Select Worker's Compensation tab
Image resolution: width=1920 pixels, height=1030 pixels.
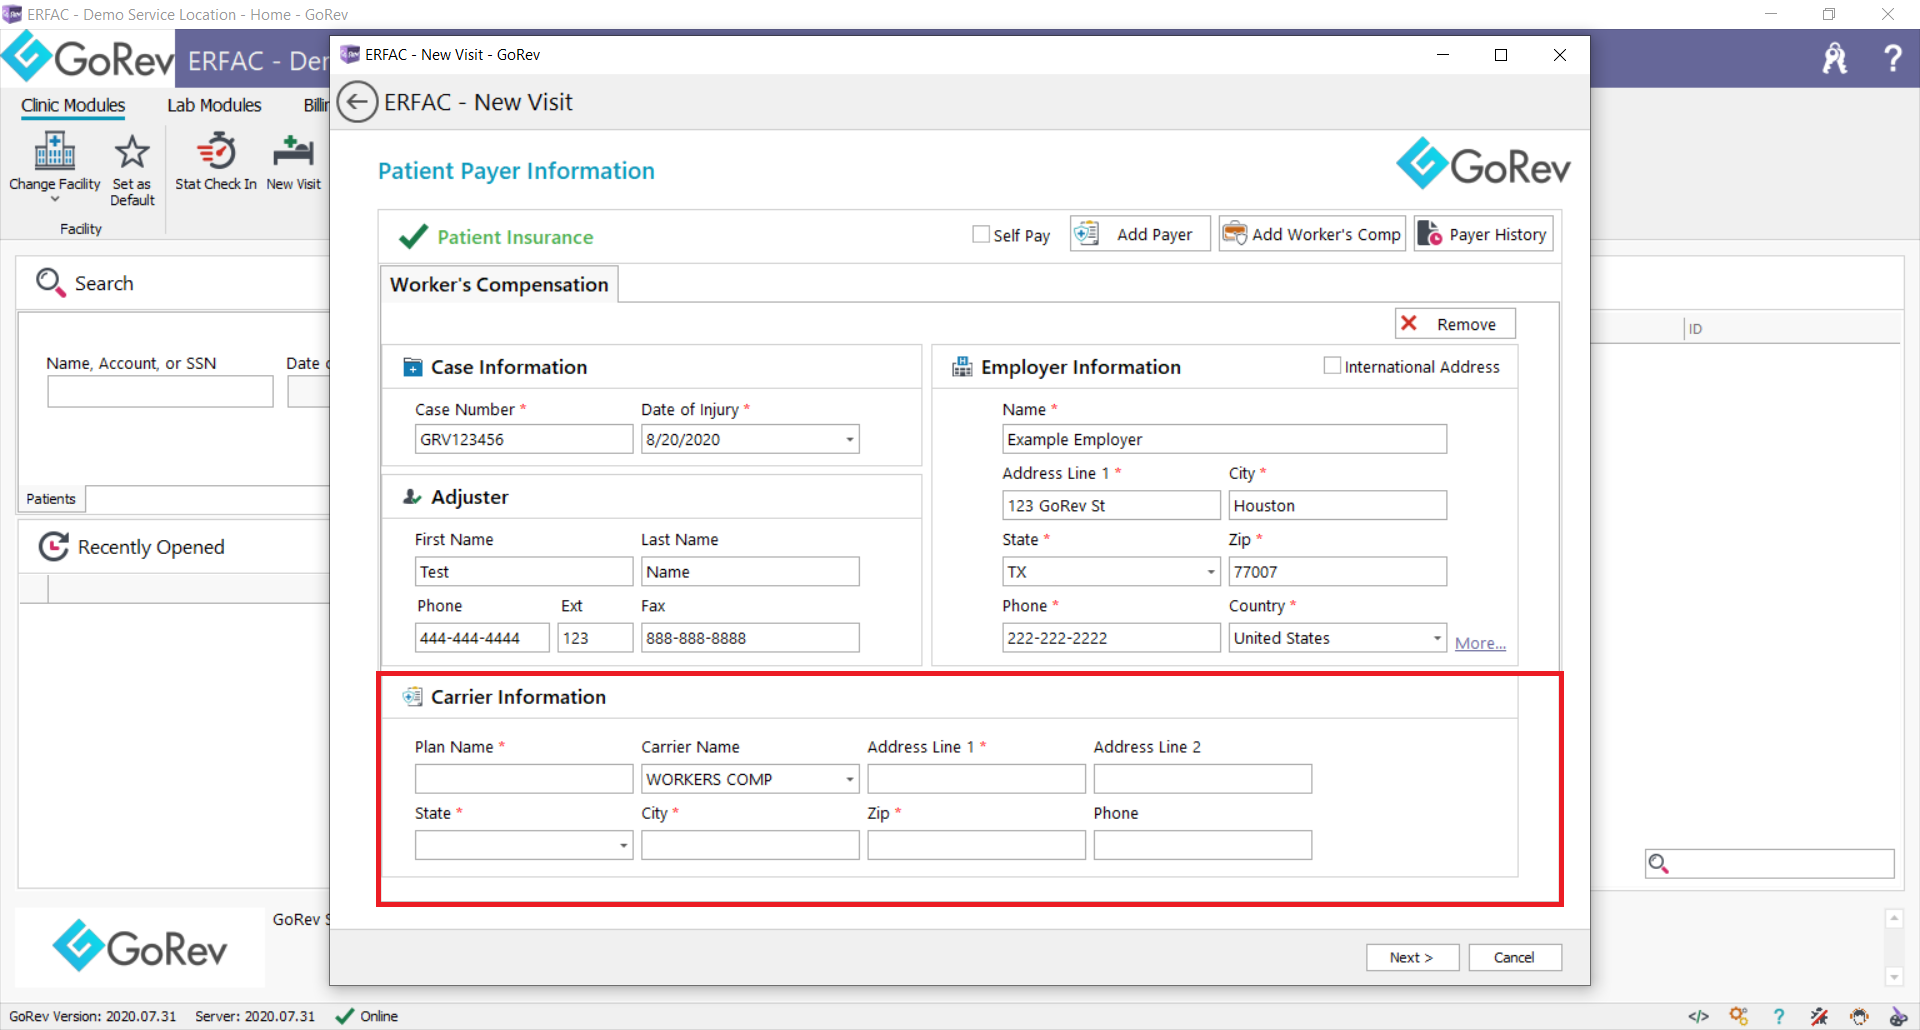coord(499,285)
